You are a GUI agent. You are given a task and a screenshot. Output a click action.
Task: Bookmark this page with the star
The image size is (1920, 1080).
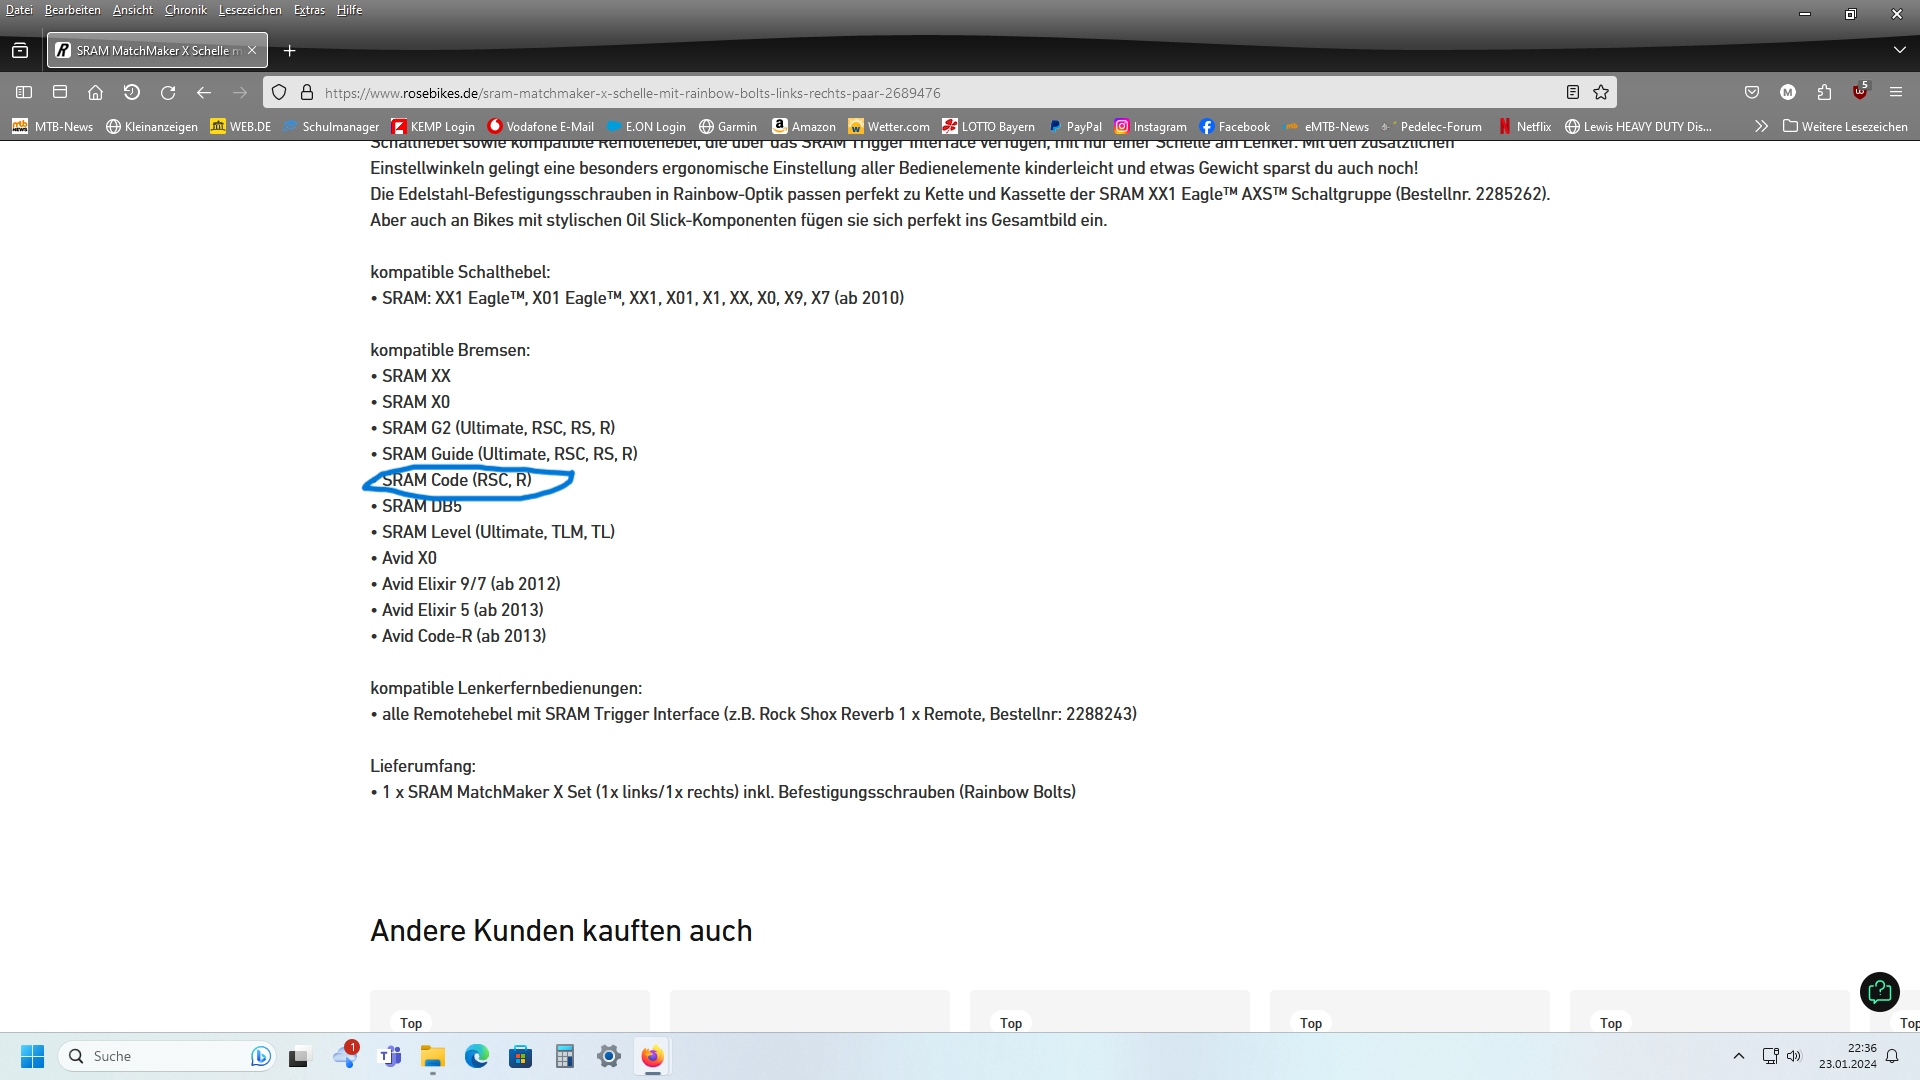tap(1601, 92)
